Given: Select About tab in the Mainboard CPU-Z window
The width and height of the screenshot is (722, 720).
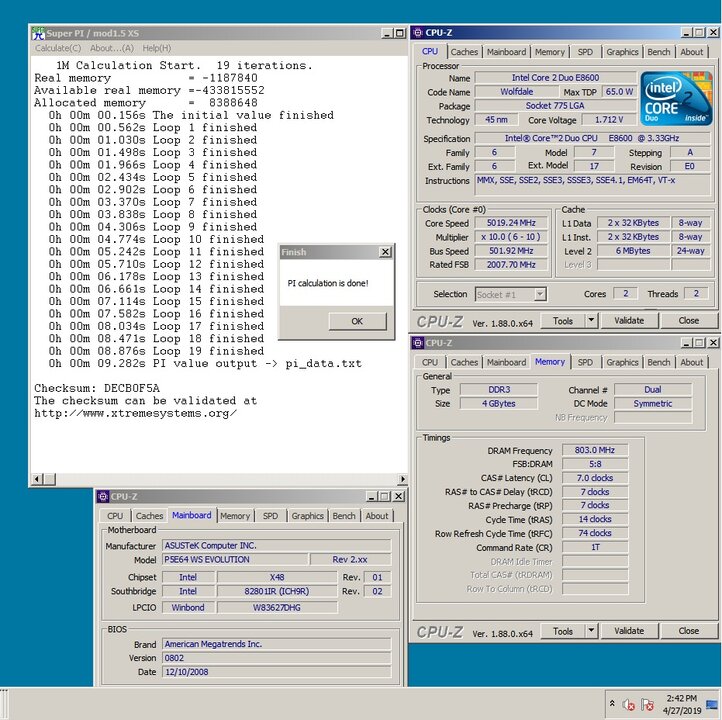Looking at the screenshot, I should (377, 516).
